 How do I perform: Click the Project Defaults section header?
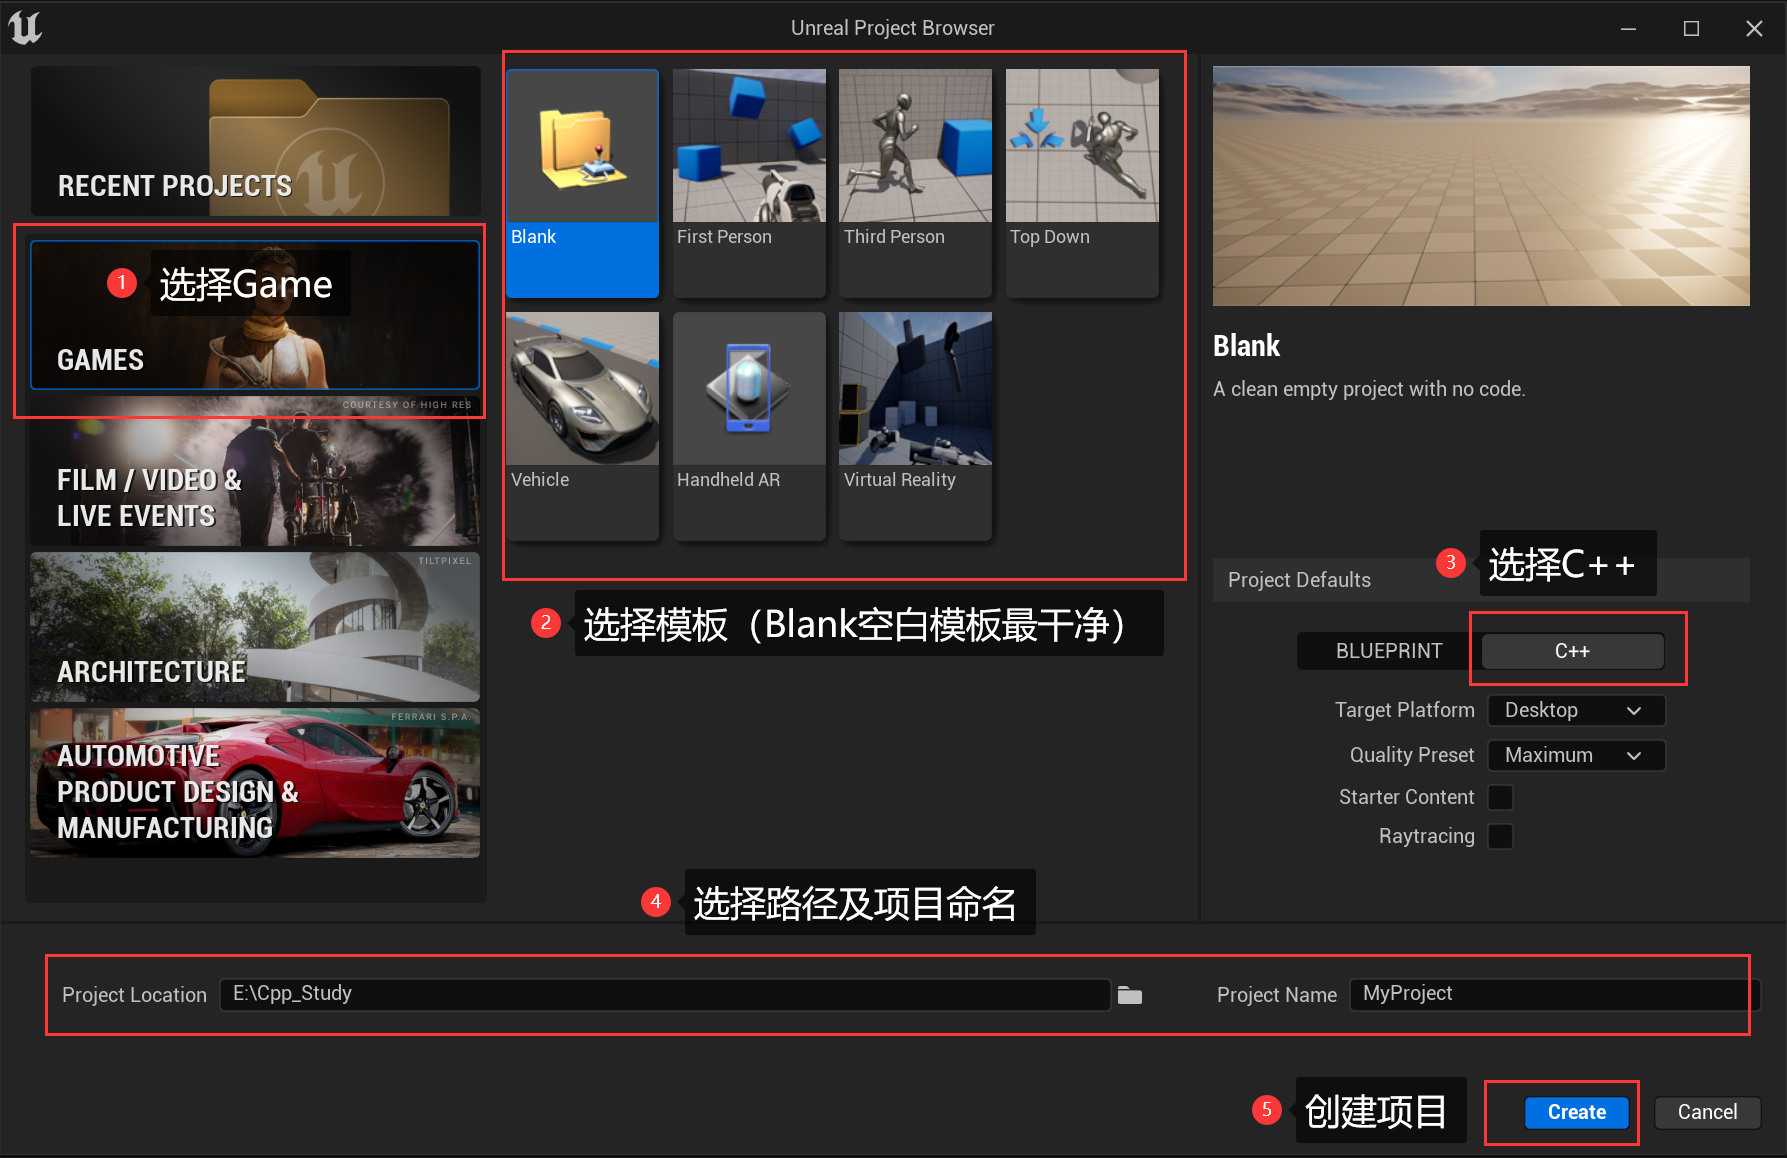point(1481,580)
